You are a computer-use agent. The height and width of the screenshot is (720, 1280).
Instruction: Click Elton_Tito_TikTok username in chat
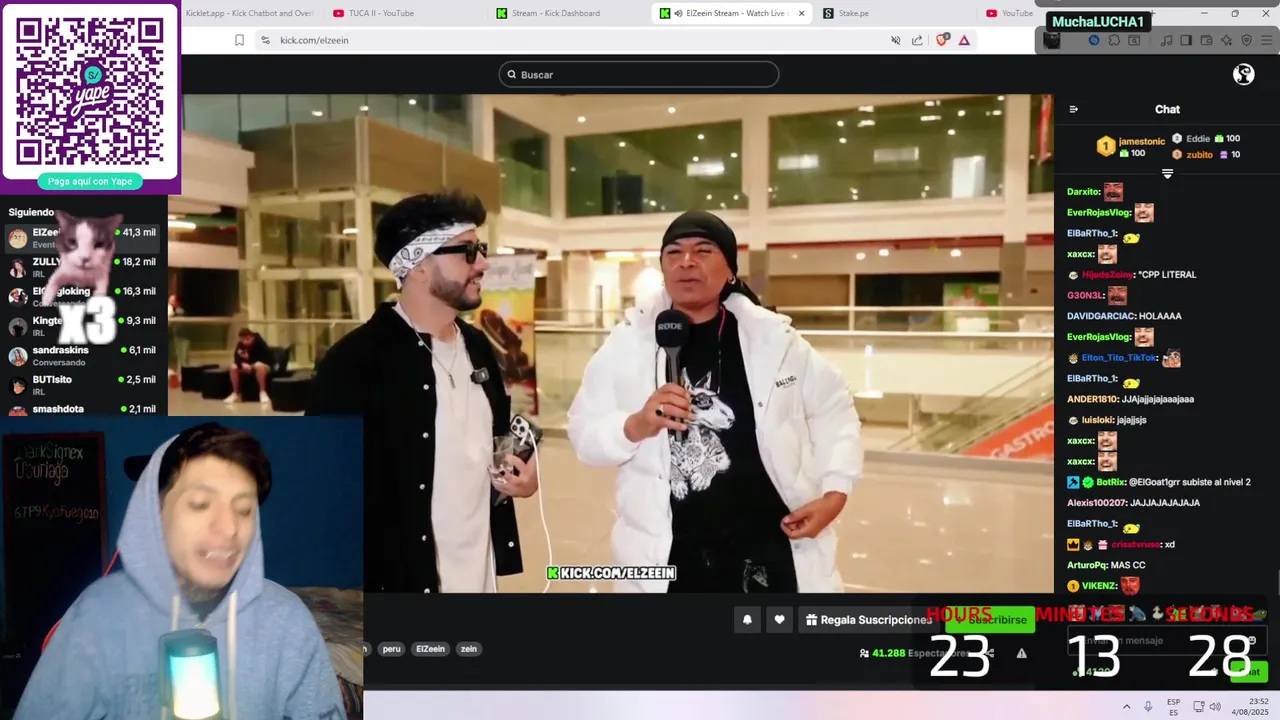(x=1119, y=358)
